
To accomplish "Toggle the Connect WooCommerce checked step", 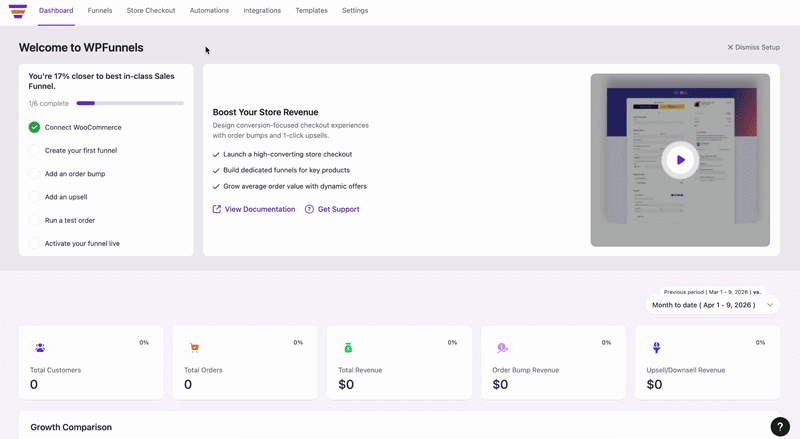I will (x=35, y=127).
